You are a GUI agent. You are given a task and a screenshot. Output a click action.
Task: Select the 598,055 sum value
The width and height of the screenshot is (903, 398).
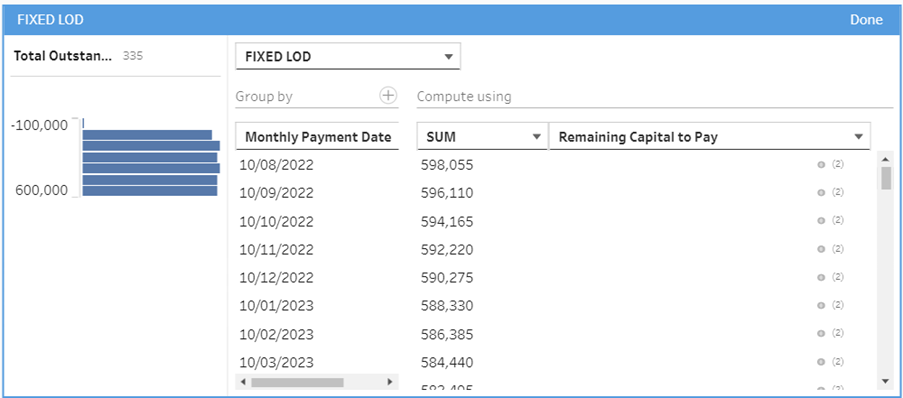[447, 165]
